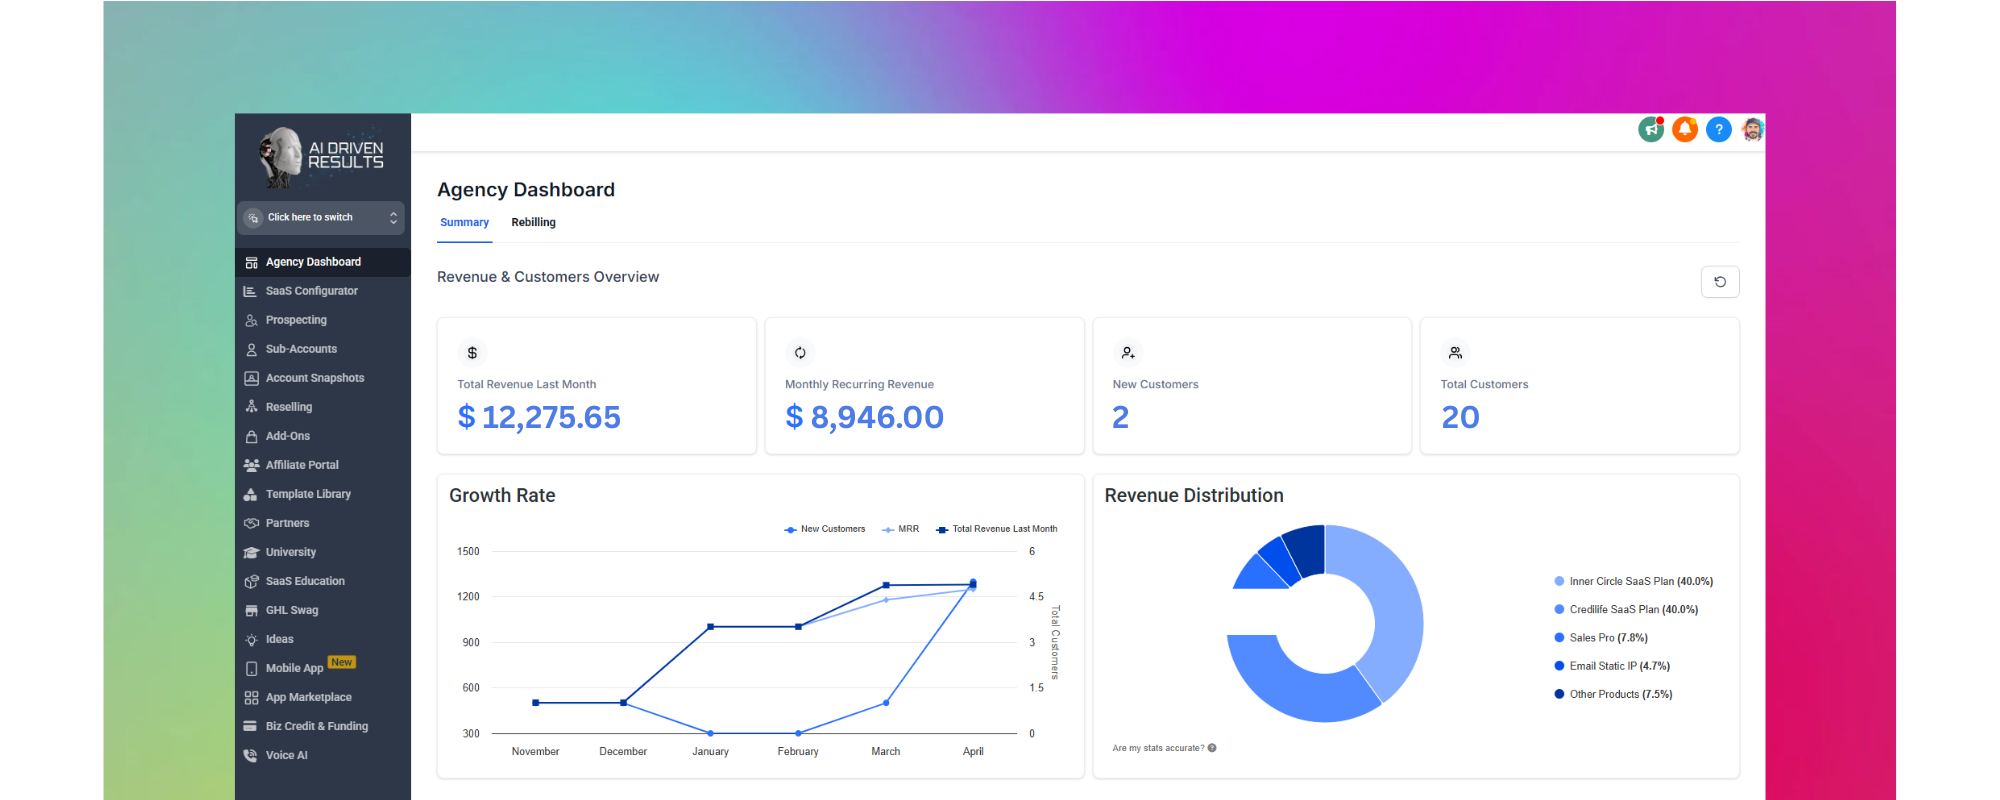Click the Partners handshake icon
The image size is (2000, 800).
click(252, 523)
